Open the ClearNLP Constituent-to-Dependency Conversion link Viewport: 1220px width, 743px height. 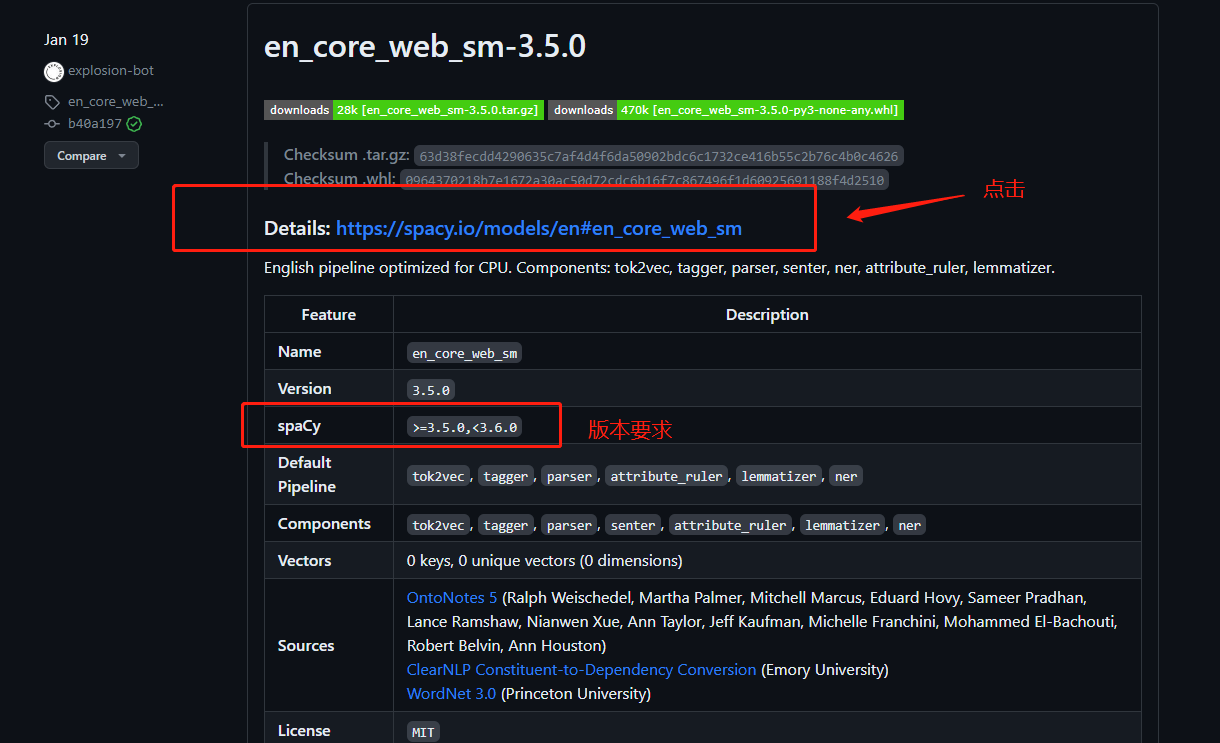pos(580,669)
